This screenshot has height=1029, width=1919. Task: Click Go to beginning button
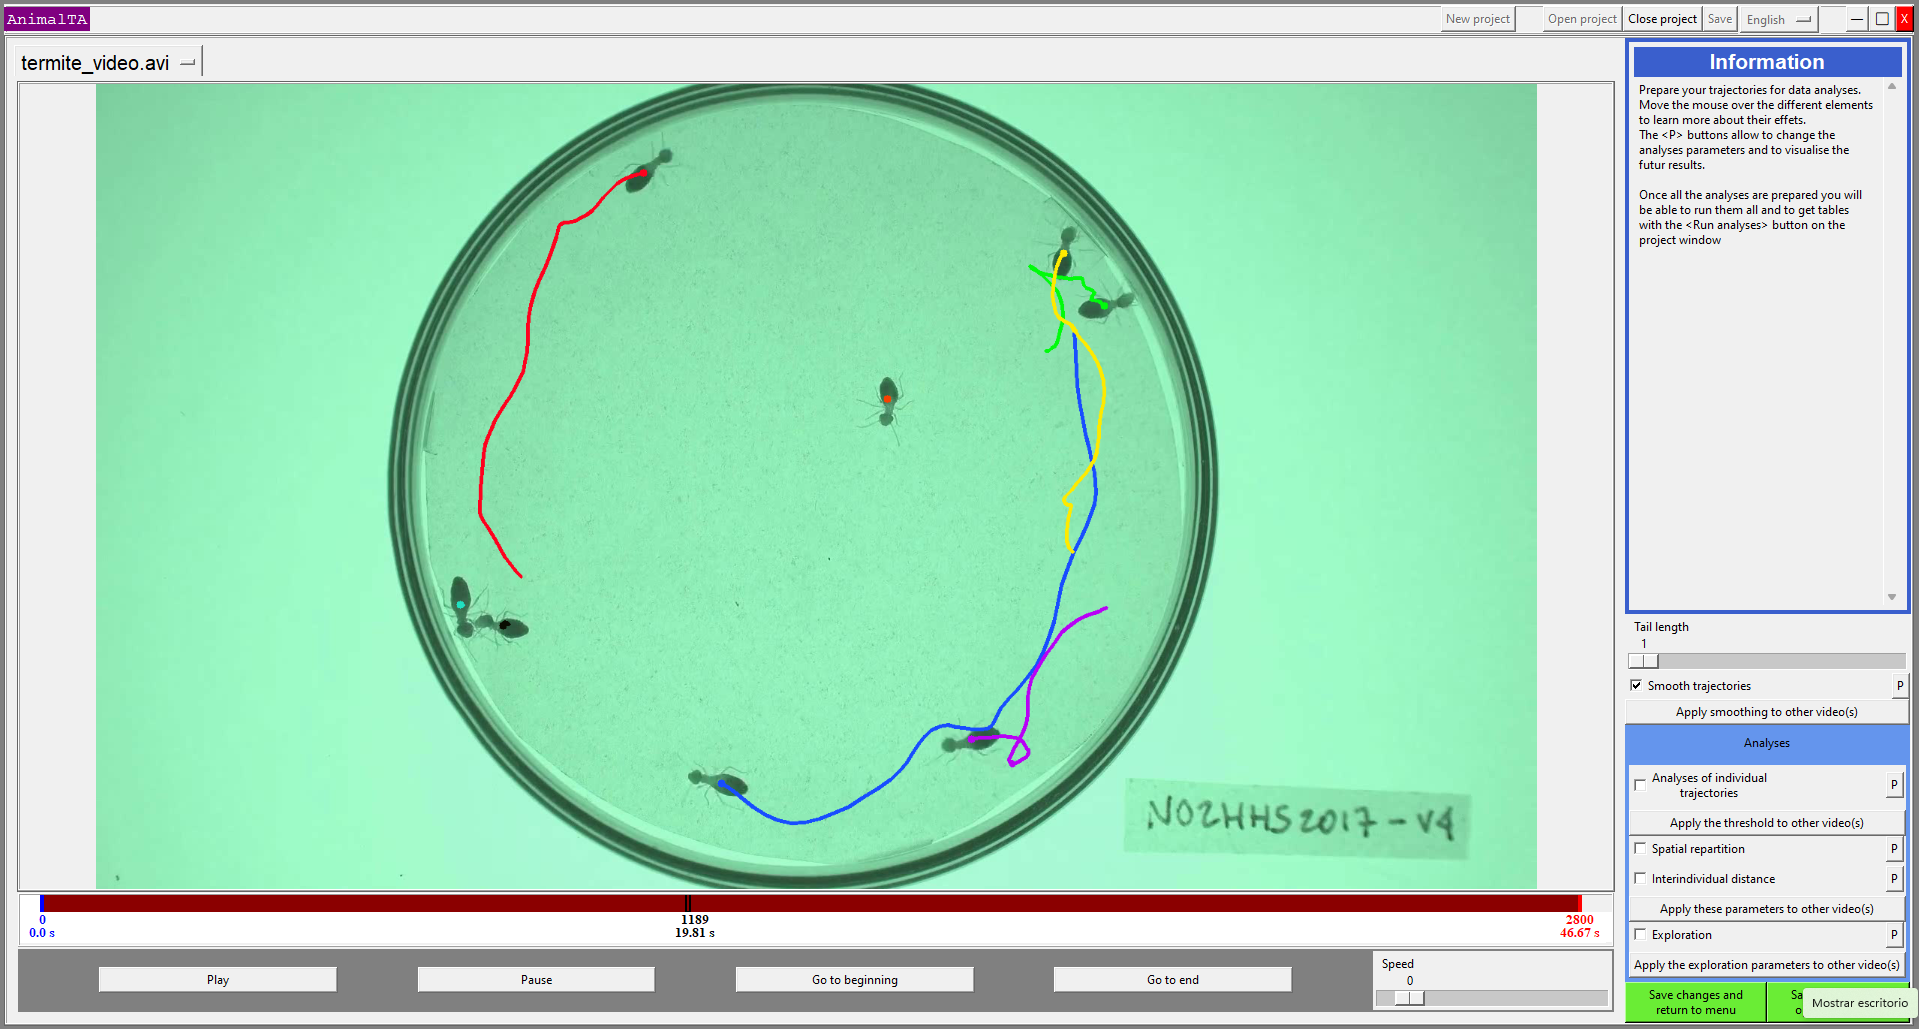pos(855,980)
